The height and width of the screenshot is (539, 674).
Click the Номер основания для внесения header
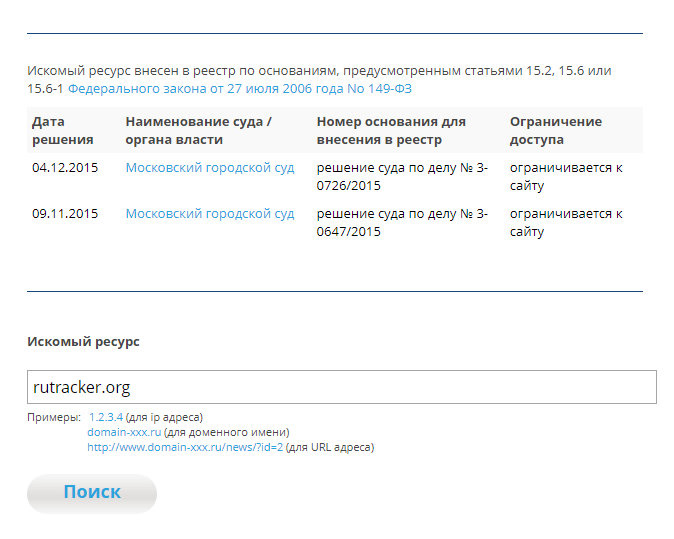click(x=391, y=131)
